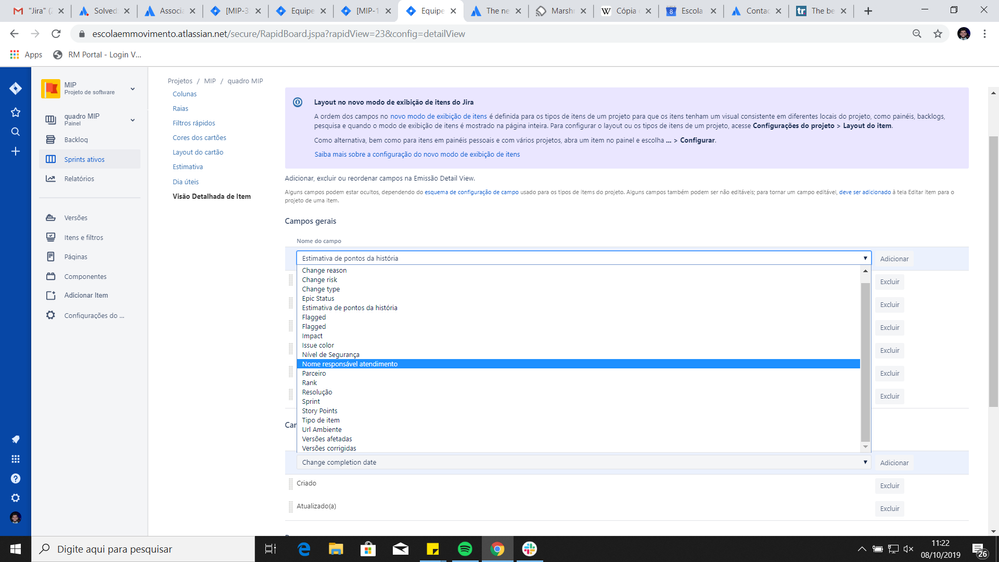
Task: Open Sprints ativos in sidebar
Action: [90, 159]
